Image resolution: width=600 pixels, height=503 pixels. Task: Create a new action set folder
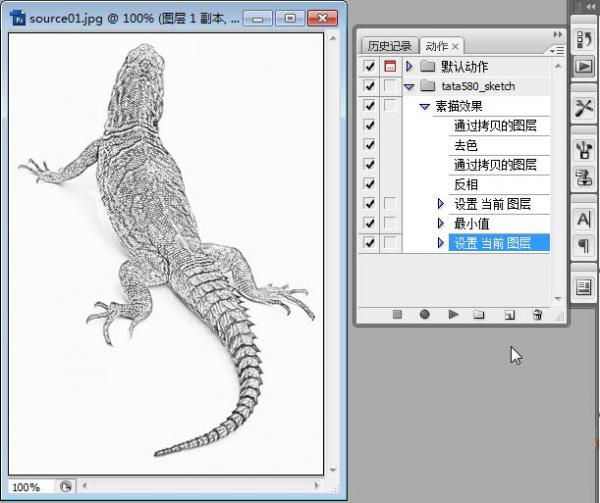(x=479, y=314)
